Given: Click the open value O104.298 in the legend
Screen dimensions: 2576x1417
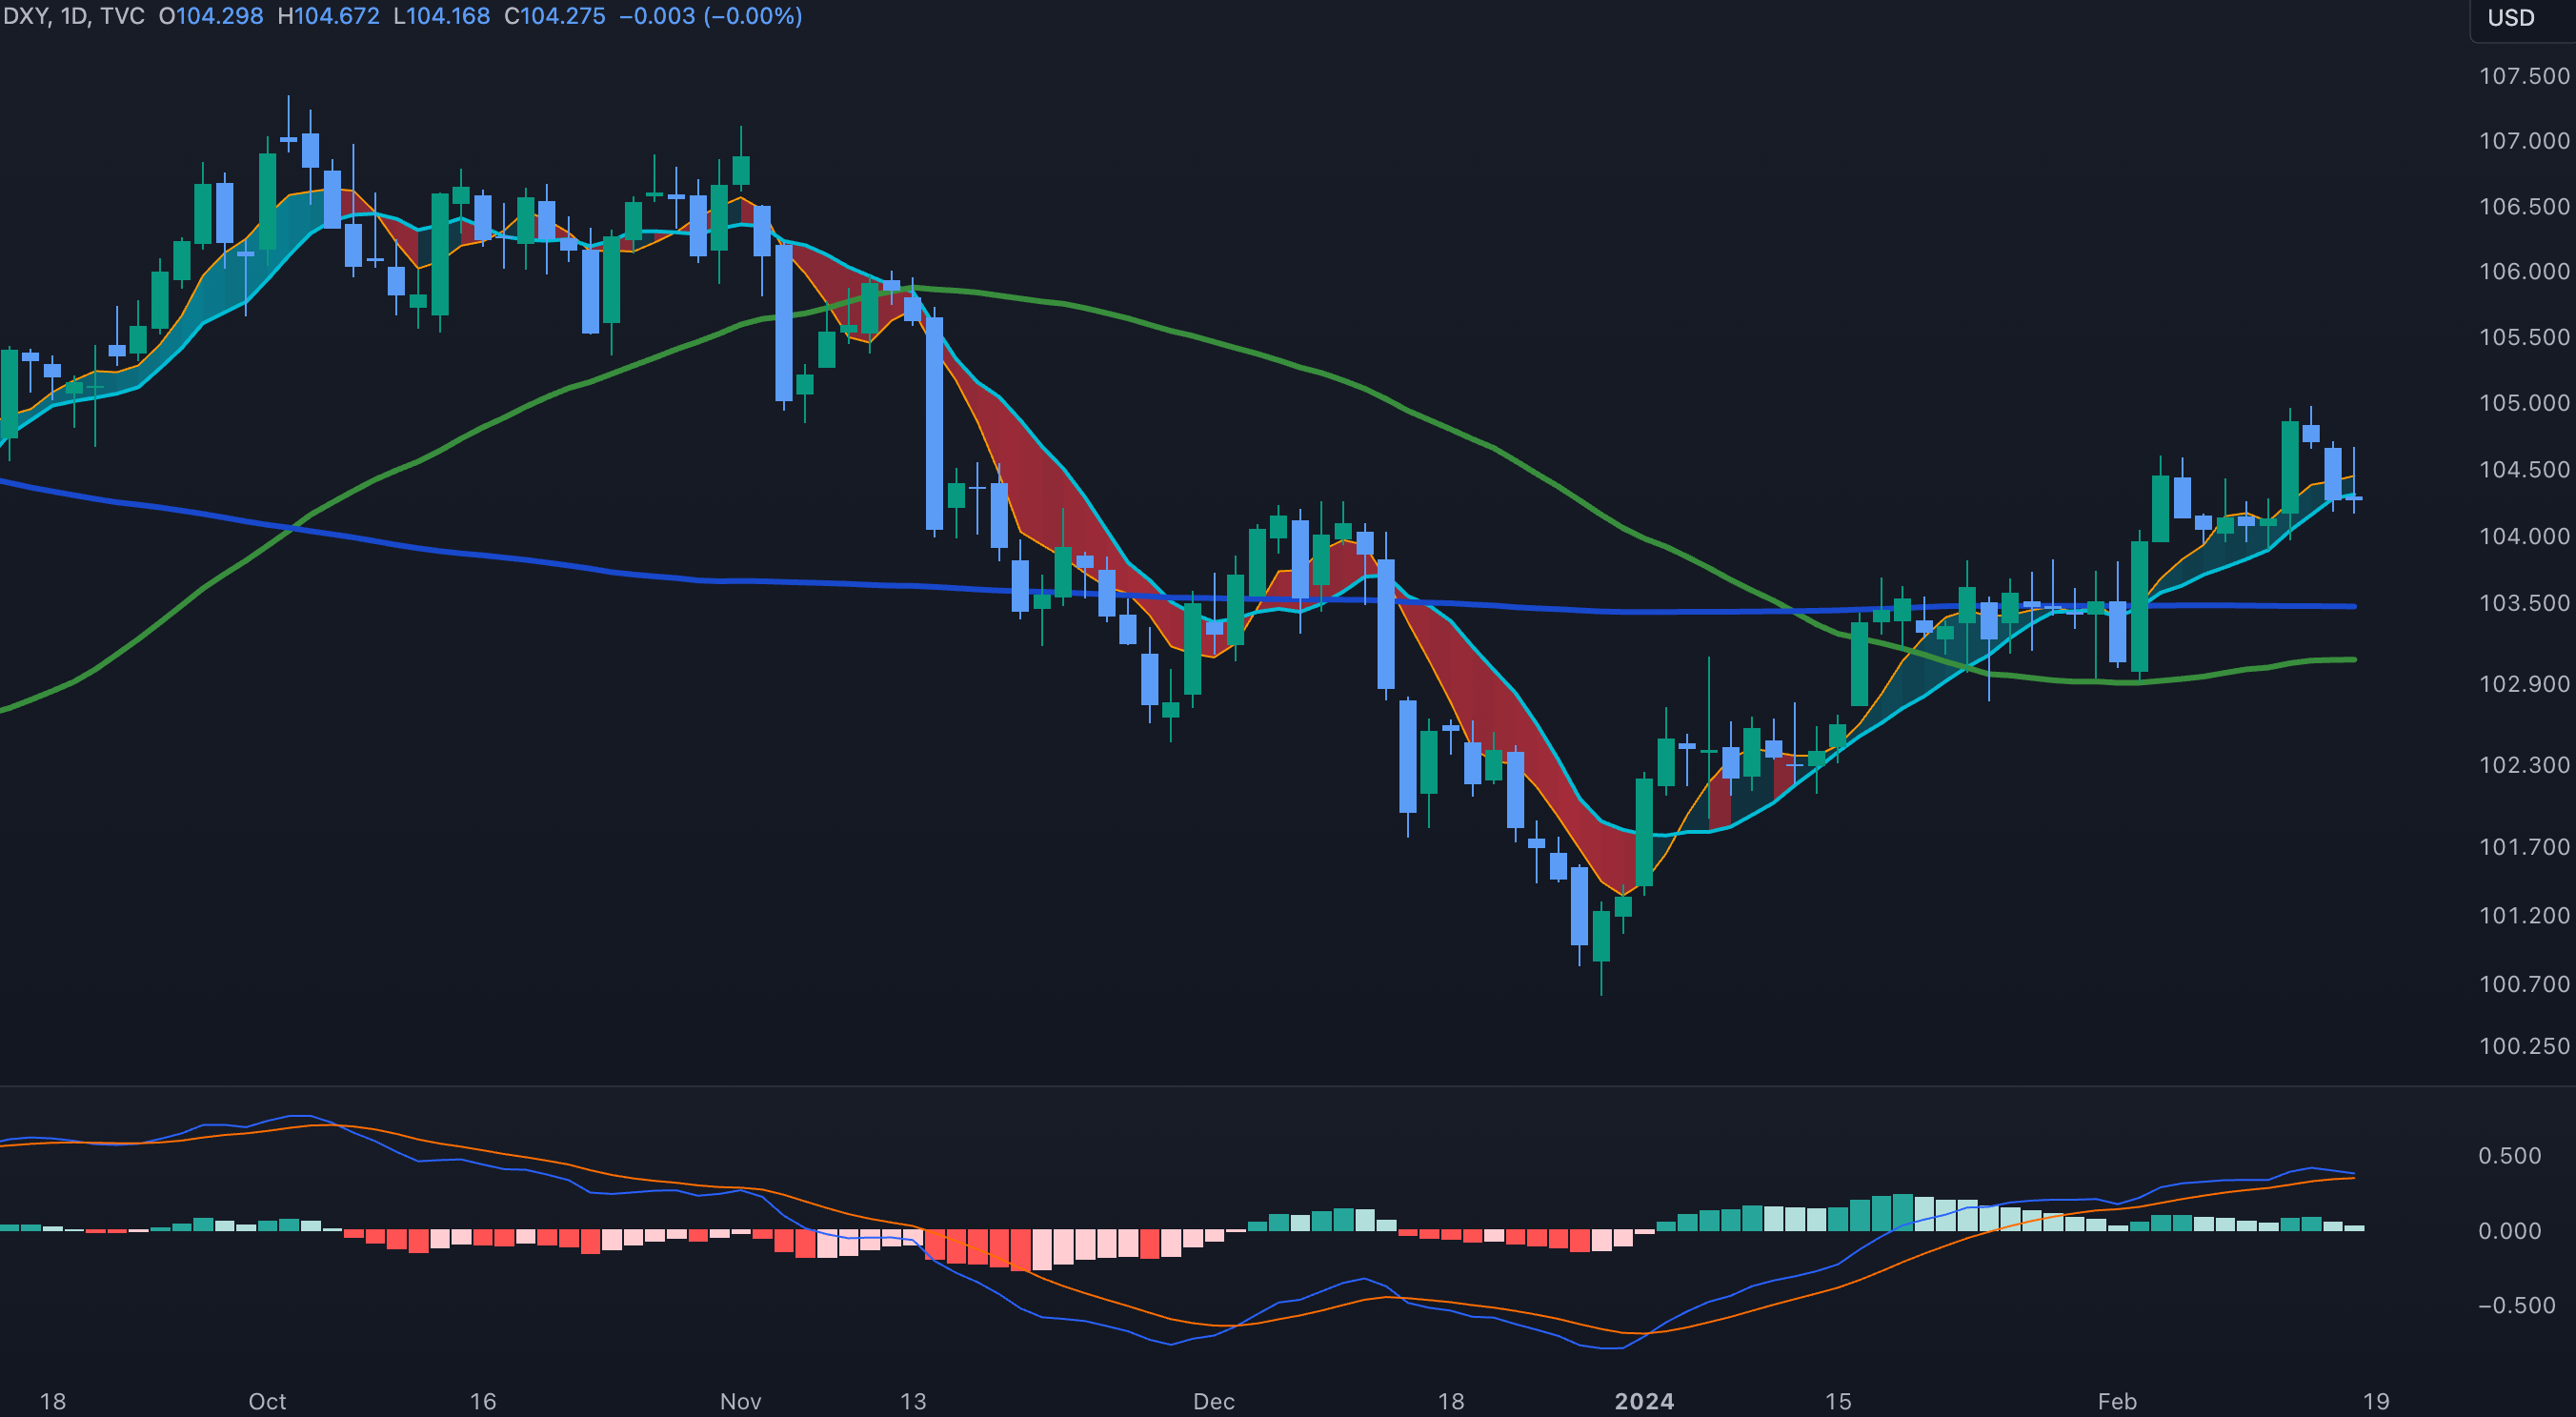Looking at the screenshot, I should [x=211, y=16].
